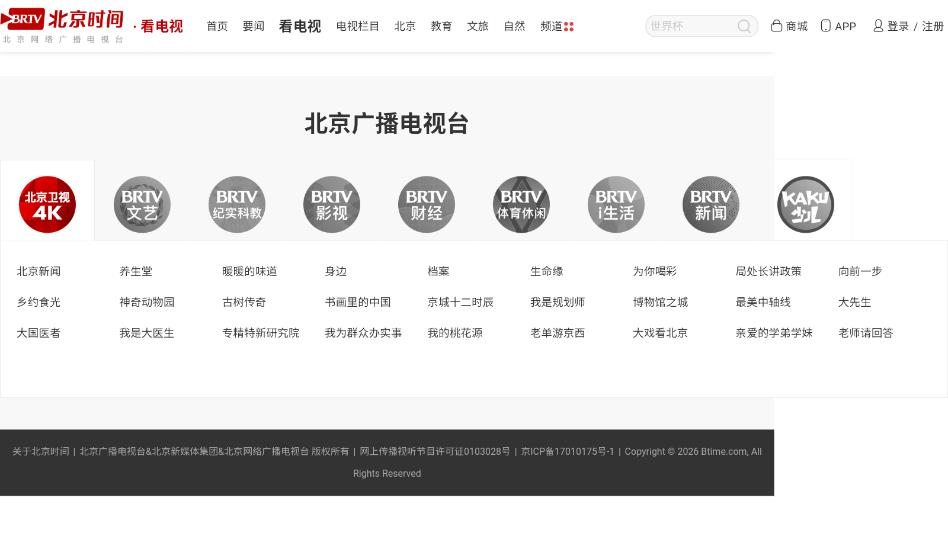948x533 pixels.
Task: Open the 专精特新研究院 program link
Action: [x=261, y=333]
